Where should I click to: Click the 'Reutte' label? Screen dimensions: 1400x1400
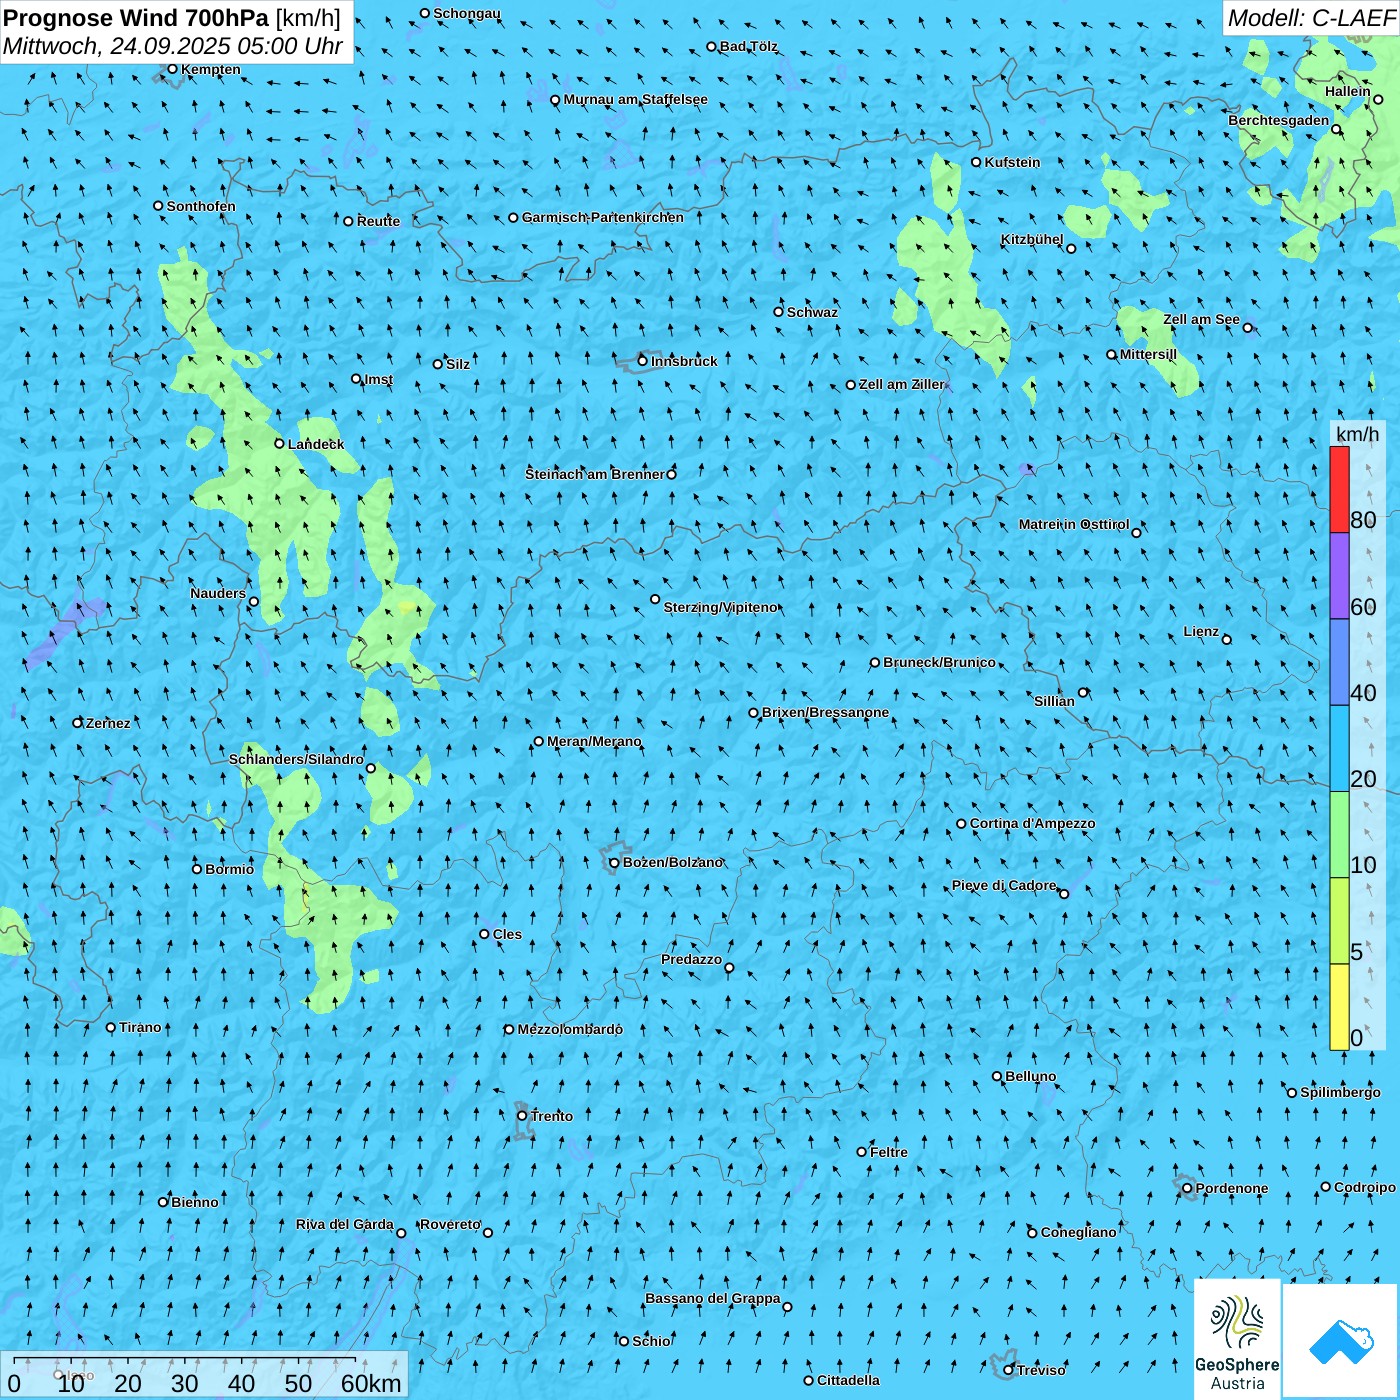378,221
